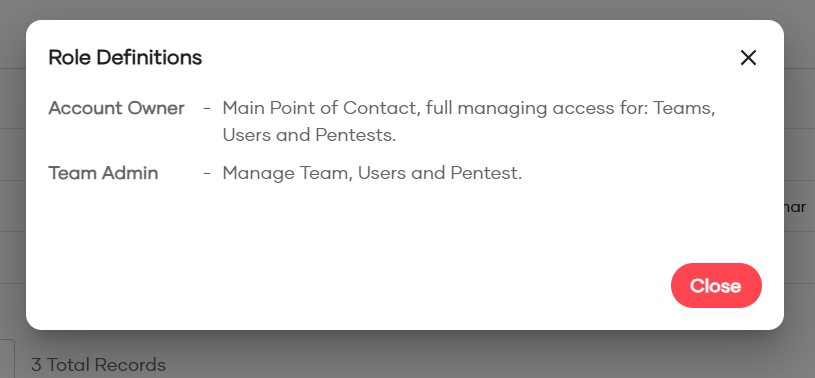Click the dash separator after Team Admin
815x378 pixels.
[207, 174]
